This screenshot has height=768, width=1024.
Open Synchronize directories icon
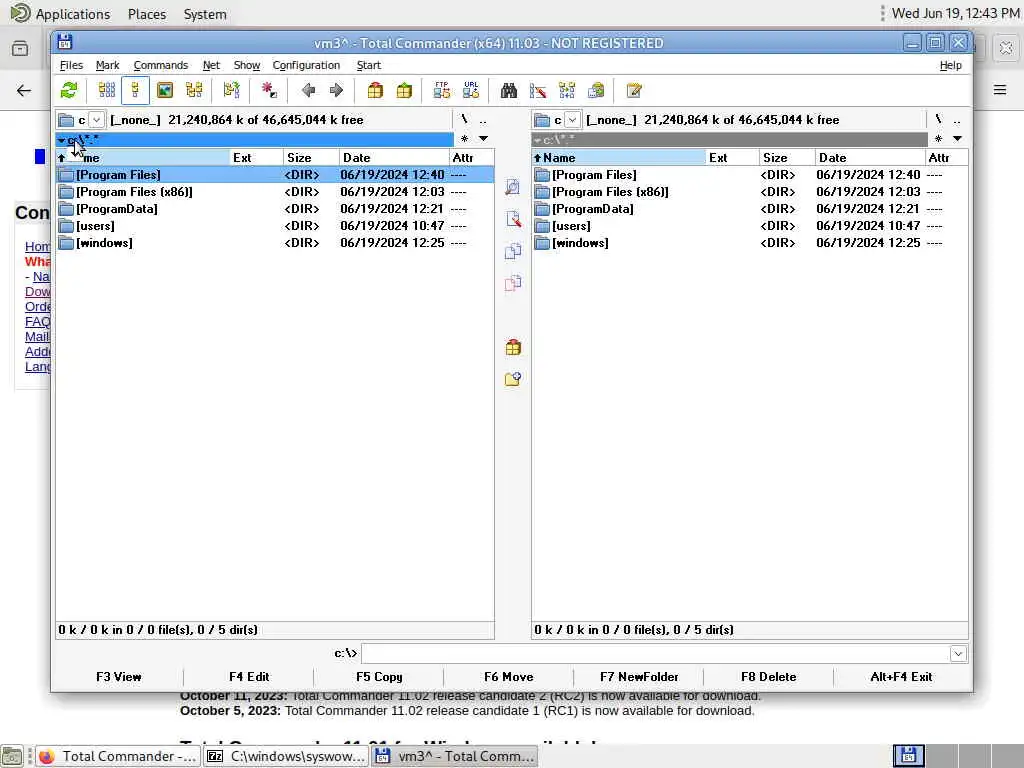tap(567, 90)
